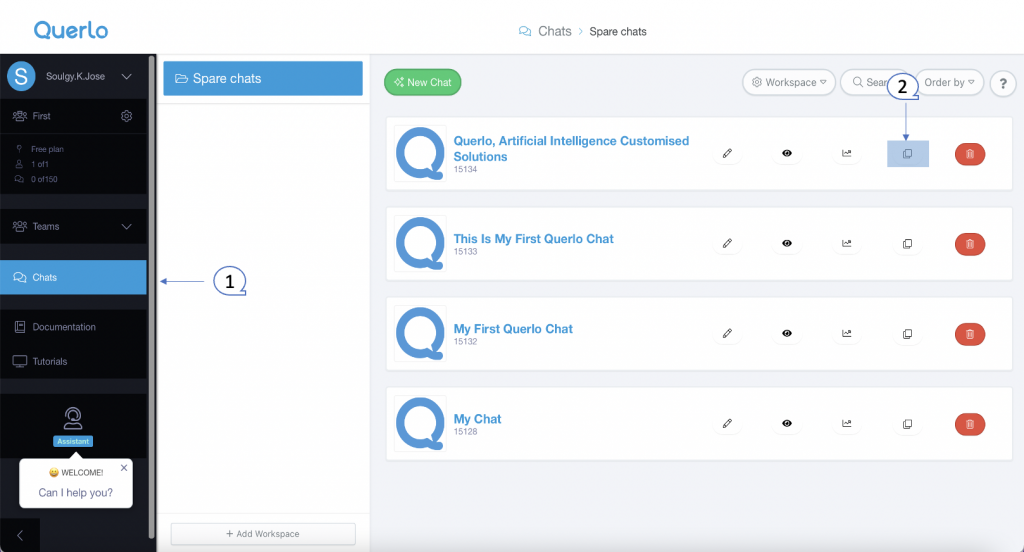The height and width of the screenshot is (552, 1024).
Task: Click the Free plan text
Action: 47,149
